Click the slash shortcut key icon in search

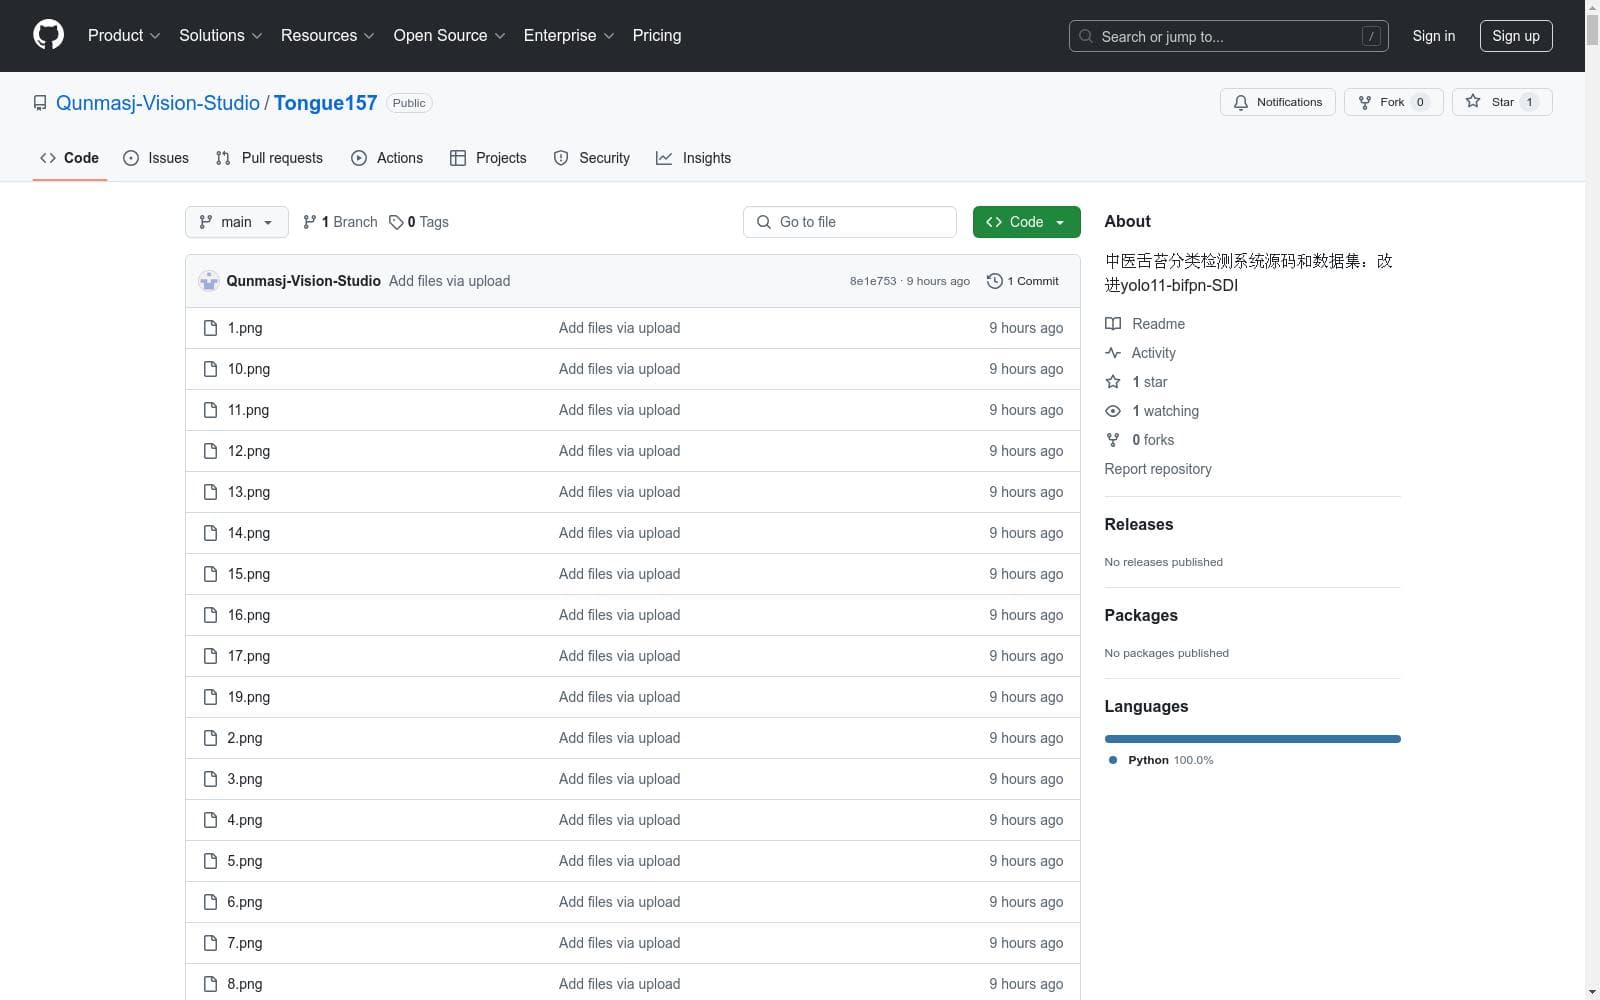coord(1371,36)
